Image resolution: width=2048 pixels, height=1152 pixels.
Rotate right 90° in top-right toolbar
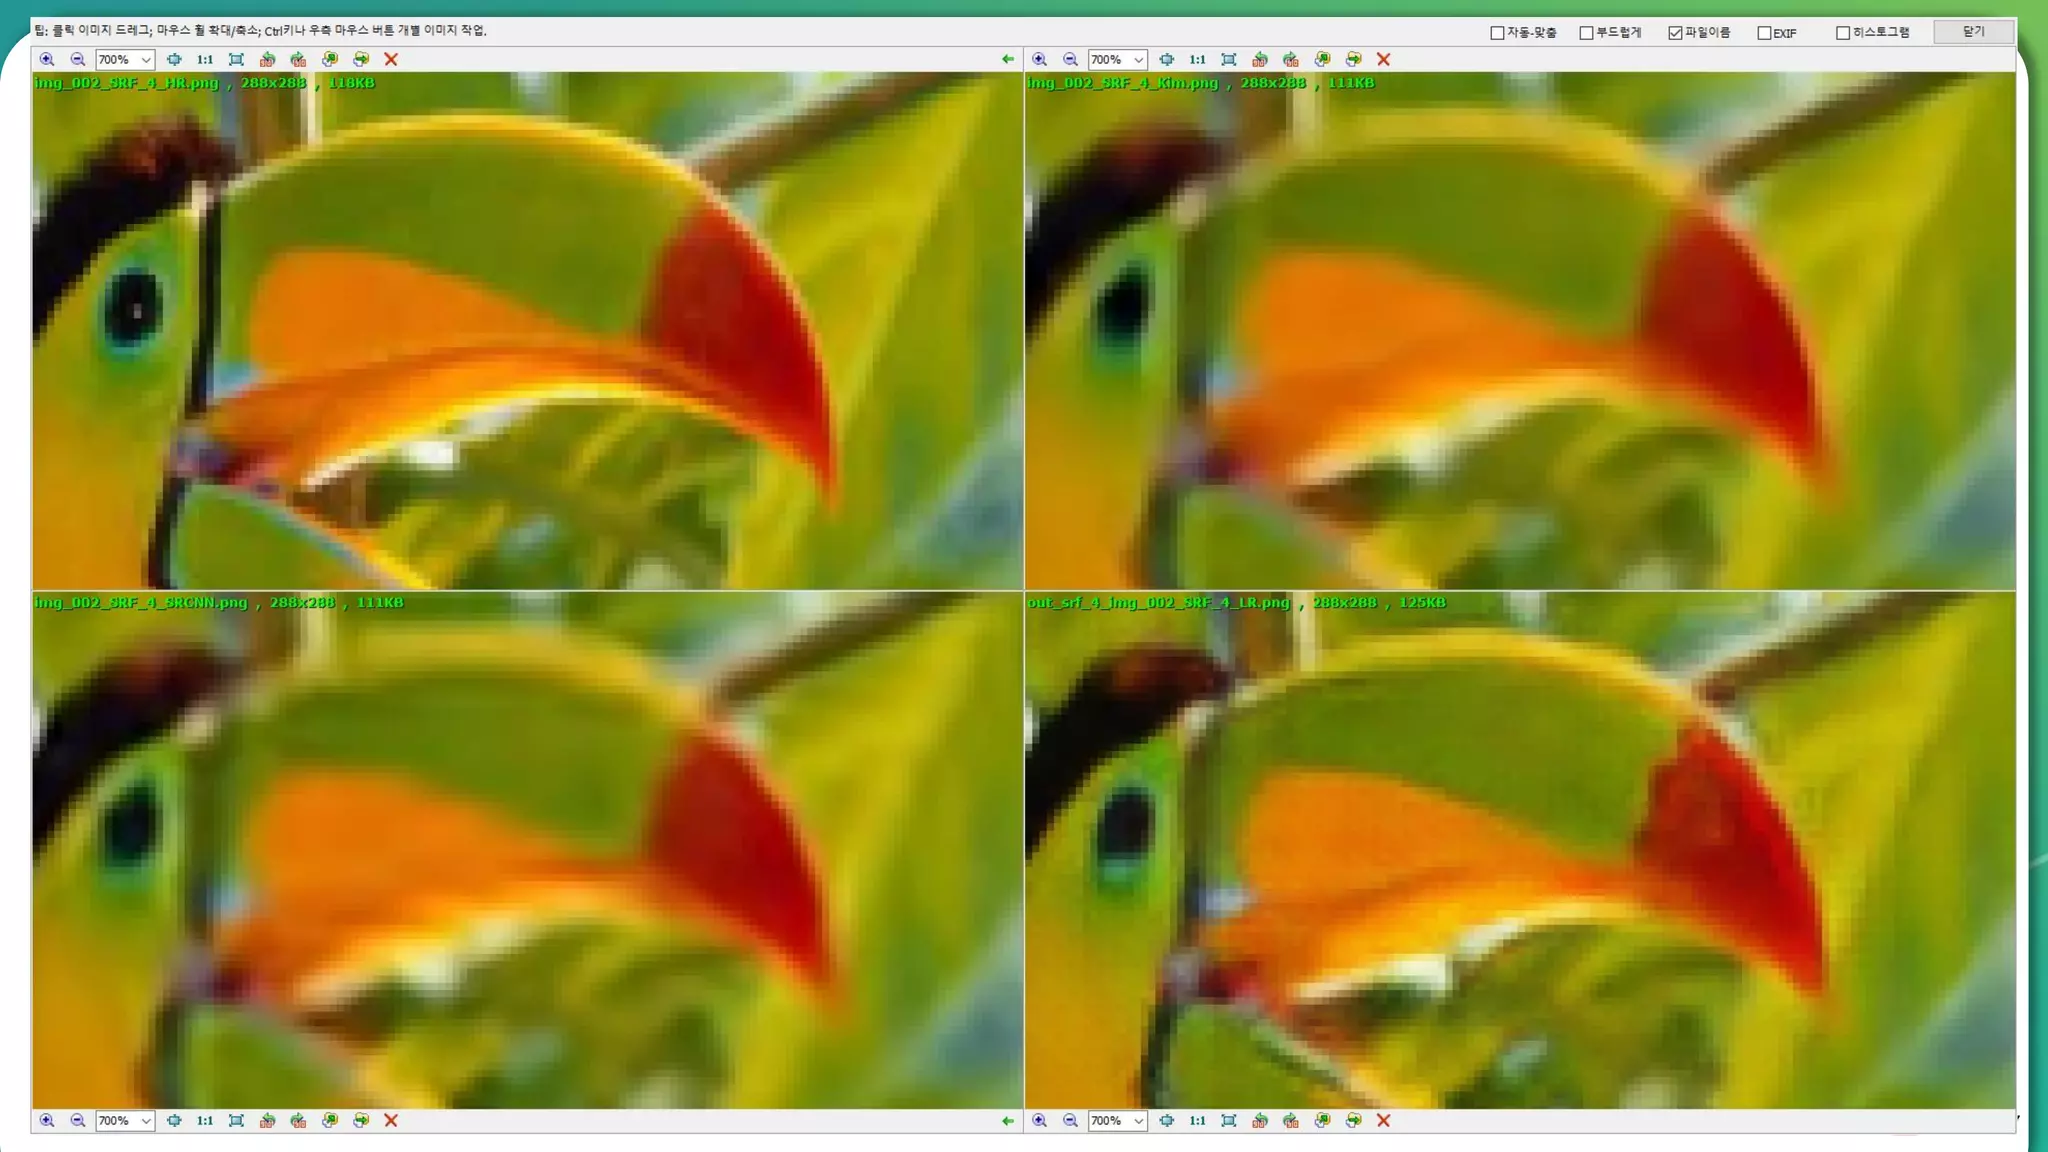pyautogui.click(x=1291, y=59)
